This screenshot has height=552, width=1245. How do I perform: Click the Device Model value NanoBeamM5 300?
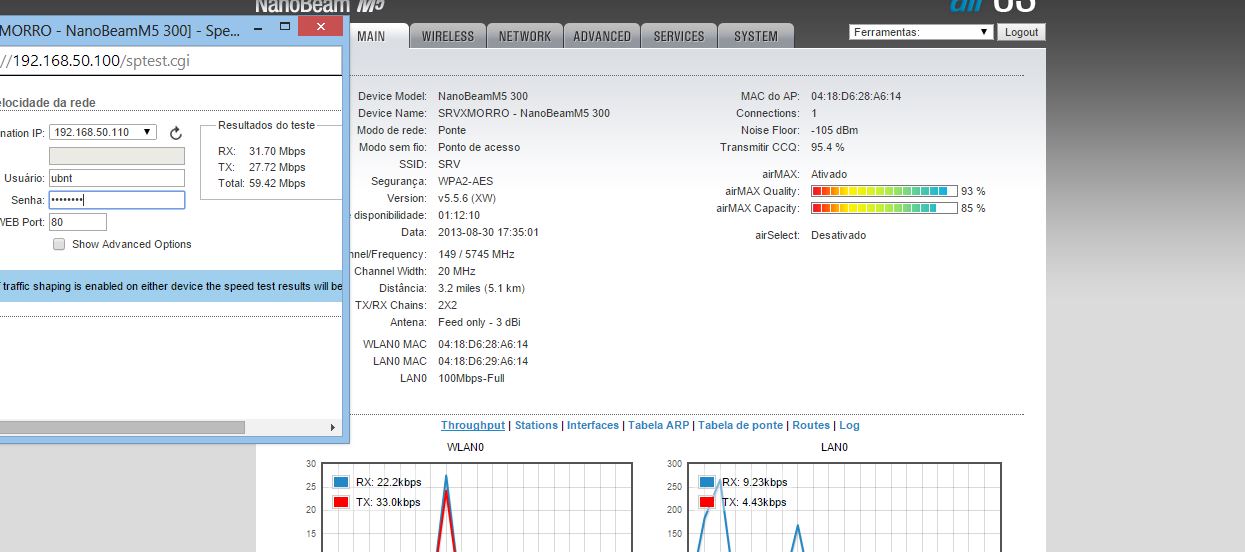tap(483, 96)
